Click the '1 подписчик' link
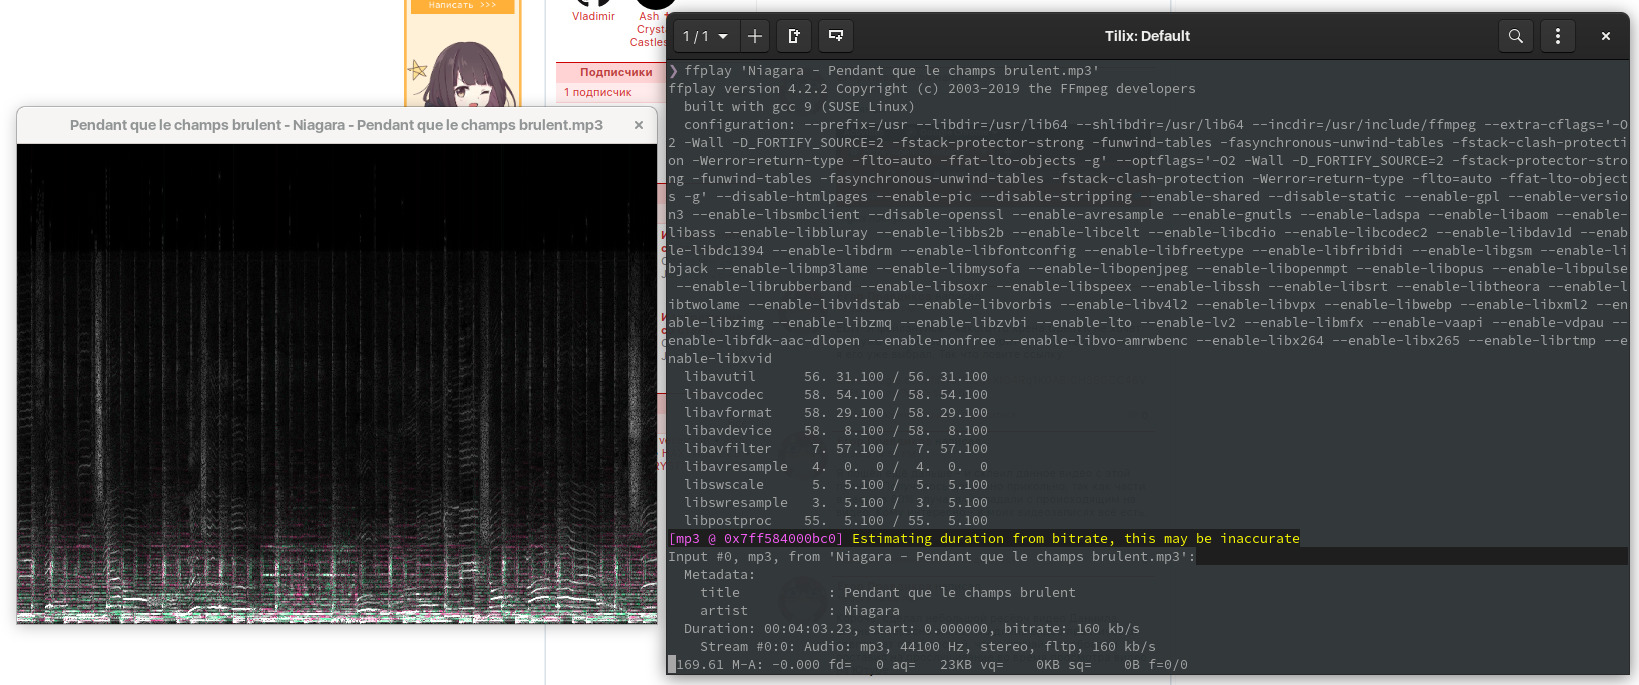The image size is (1639, 685). 598,92
